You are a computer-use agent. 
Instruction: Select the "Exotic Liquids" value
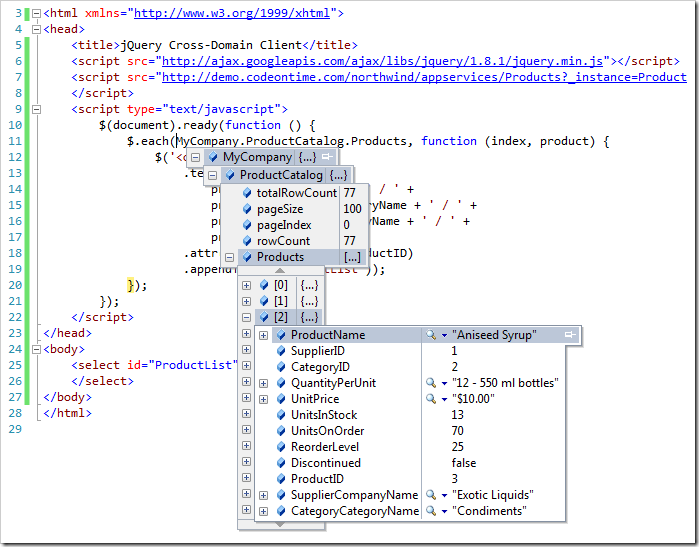point(493,495)
